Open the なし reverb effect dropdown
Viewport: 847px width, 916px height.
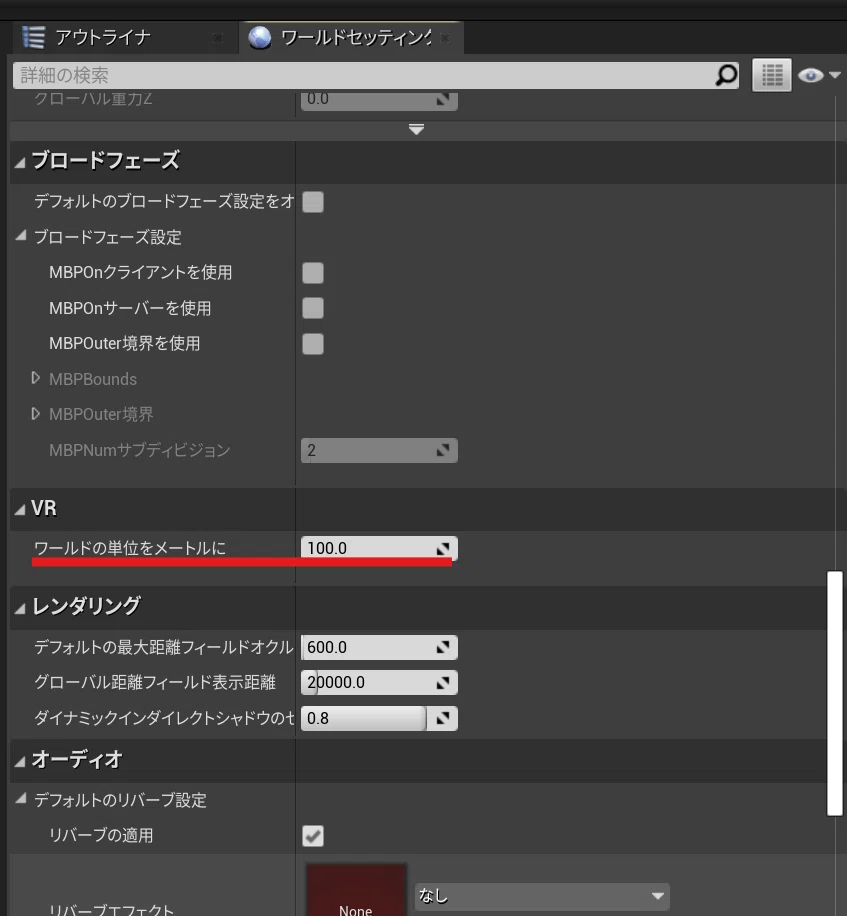click(x=542, y=896)
